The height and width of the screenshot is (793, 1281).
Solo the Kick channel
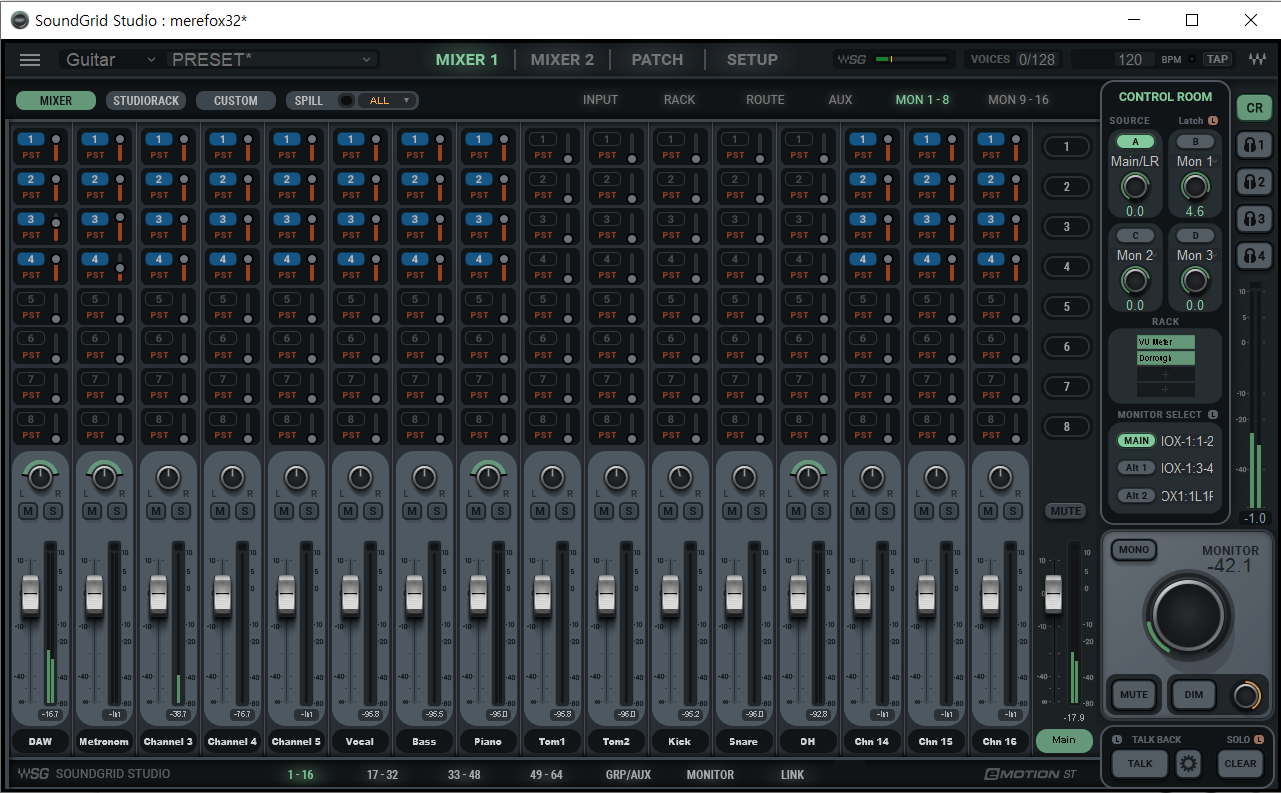[692, 511]
